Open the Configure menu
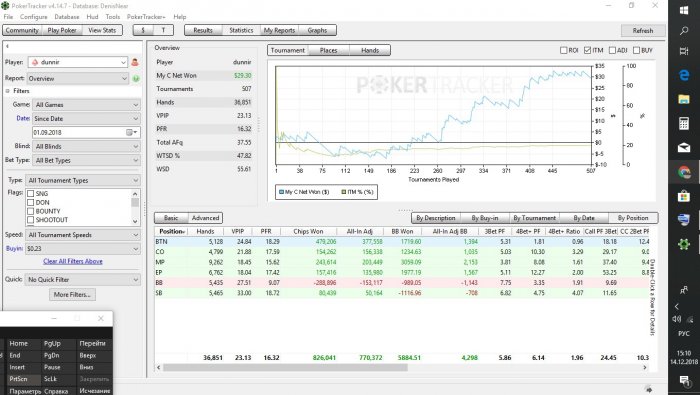The height and width of the screenshot is (395, 700). pos(33,17)
